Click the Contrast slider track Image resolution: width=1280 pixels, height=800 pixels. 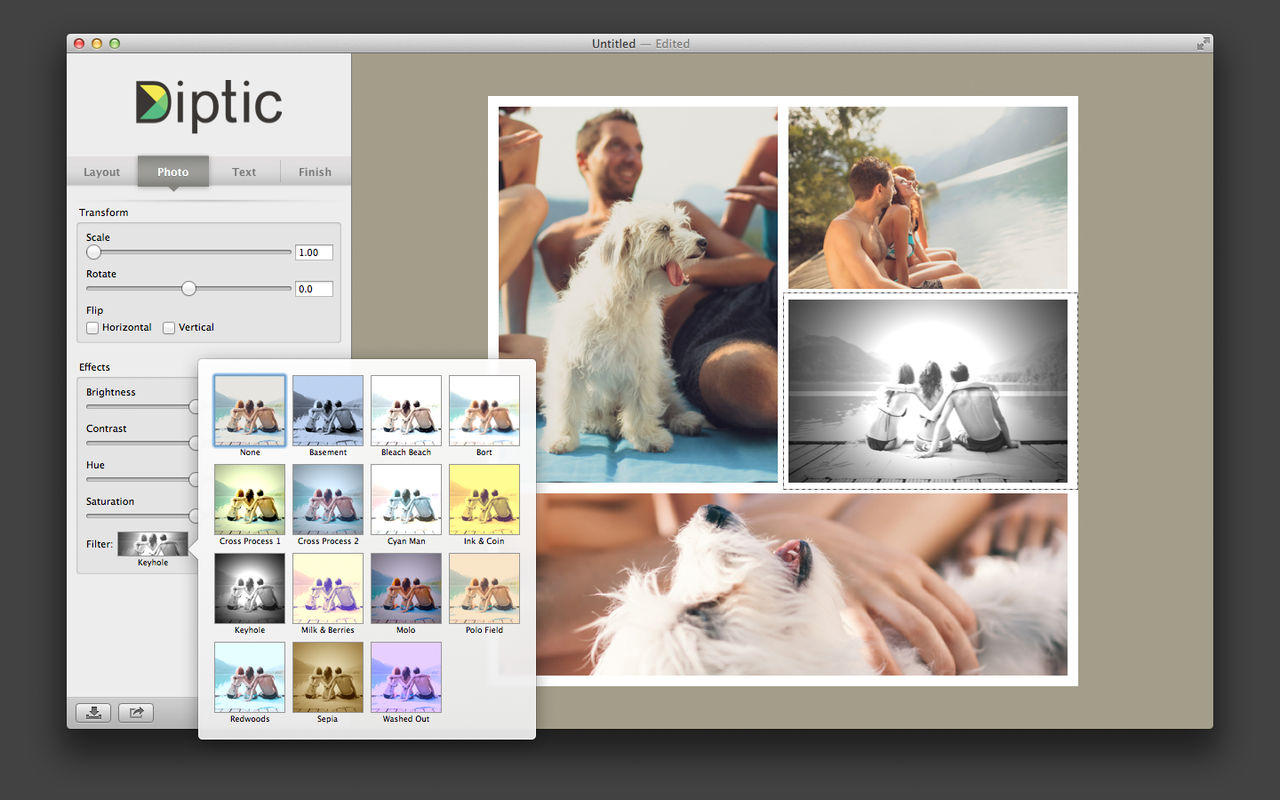click(x=141, y=443)
